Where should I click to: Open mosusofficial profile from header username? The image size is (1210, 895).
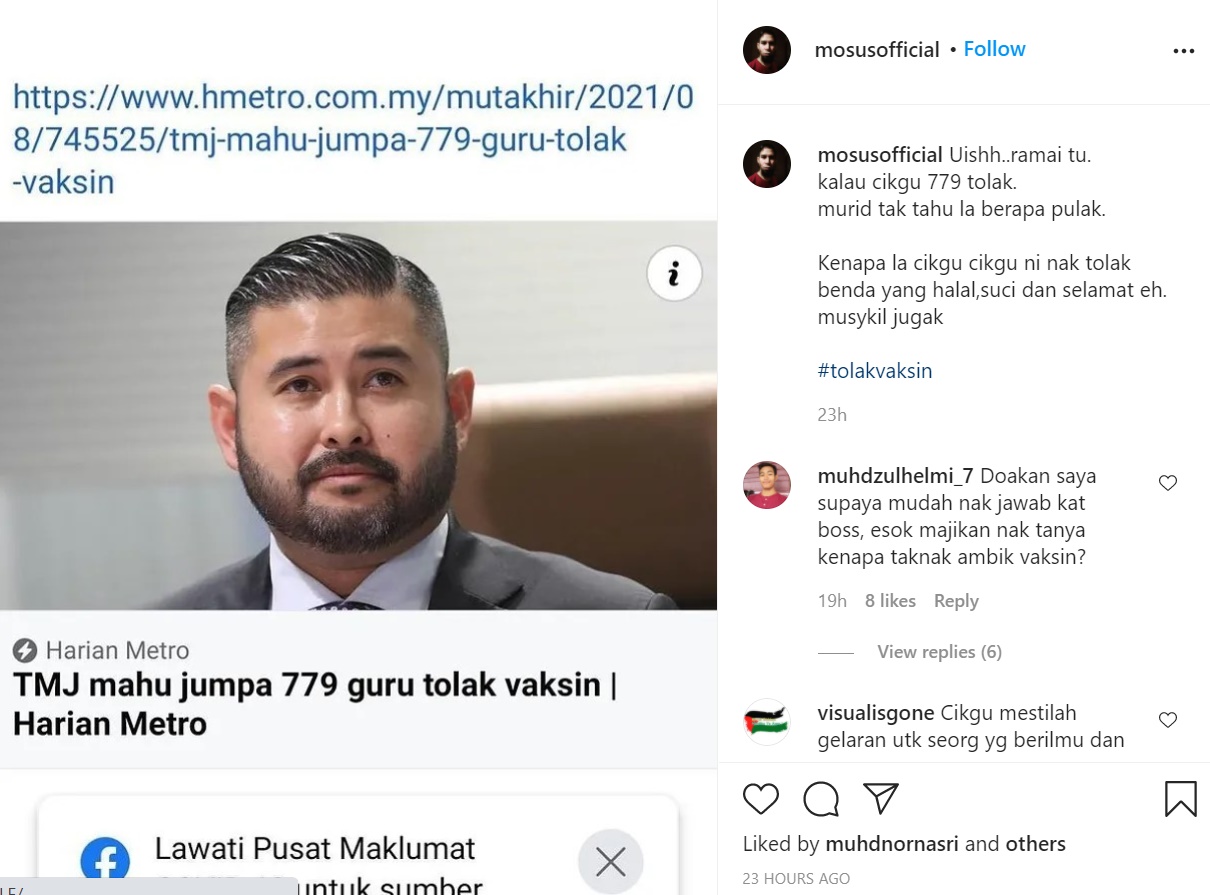coord(877,50)
